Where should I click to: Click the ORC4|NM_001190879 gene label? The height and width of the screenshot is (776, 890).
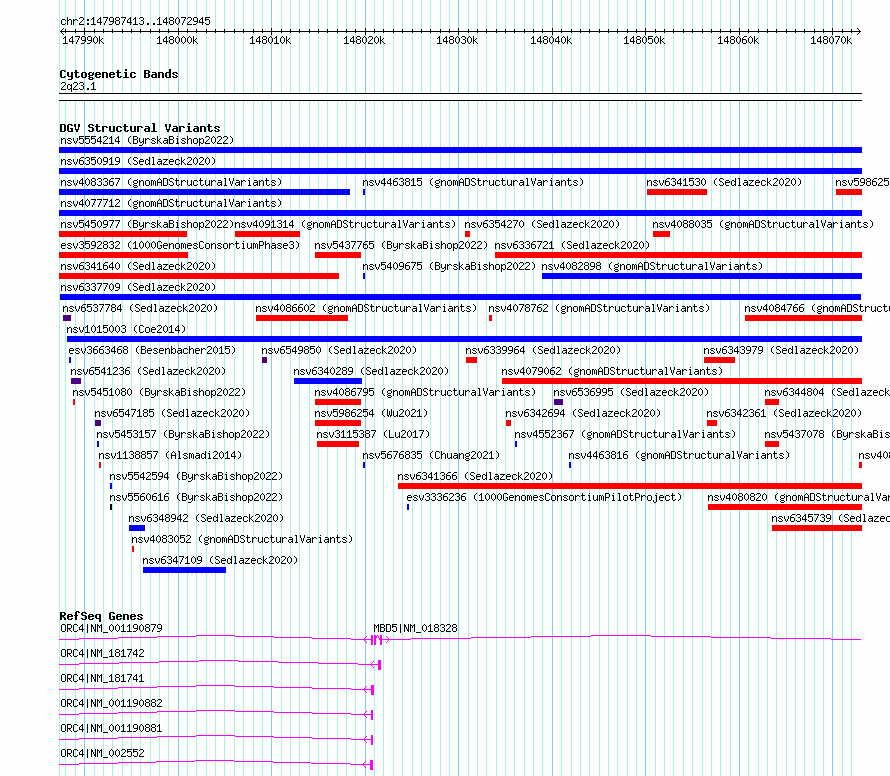point(111,628)
